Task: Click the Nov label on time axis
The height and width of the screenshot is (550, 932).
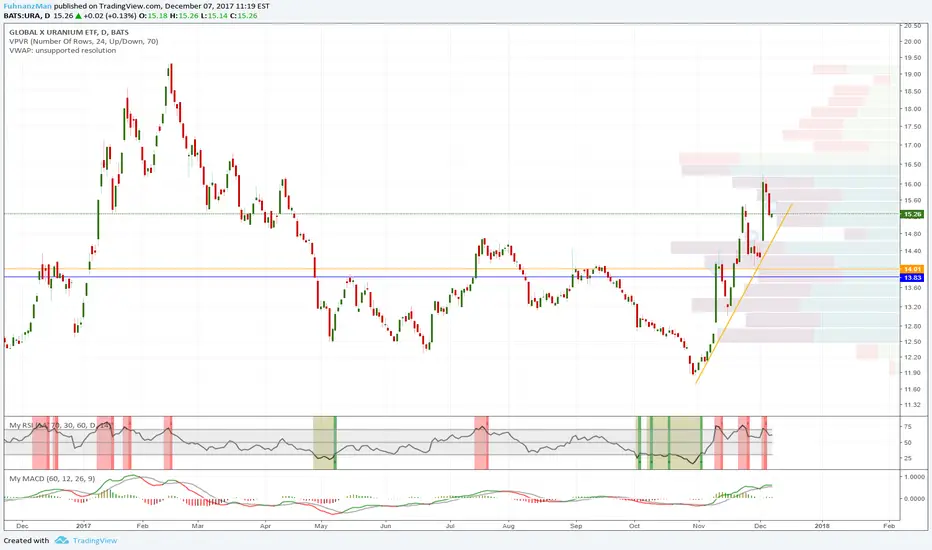Action: coord(698,526)
